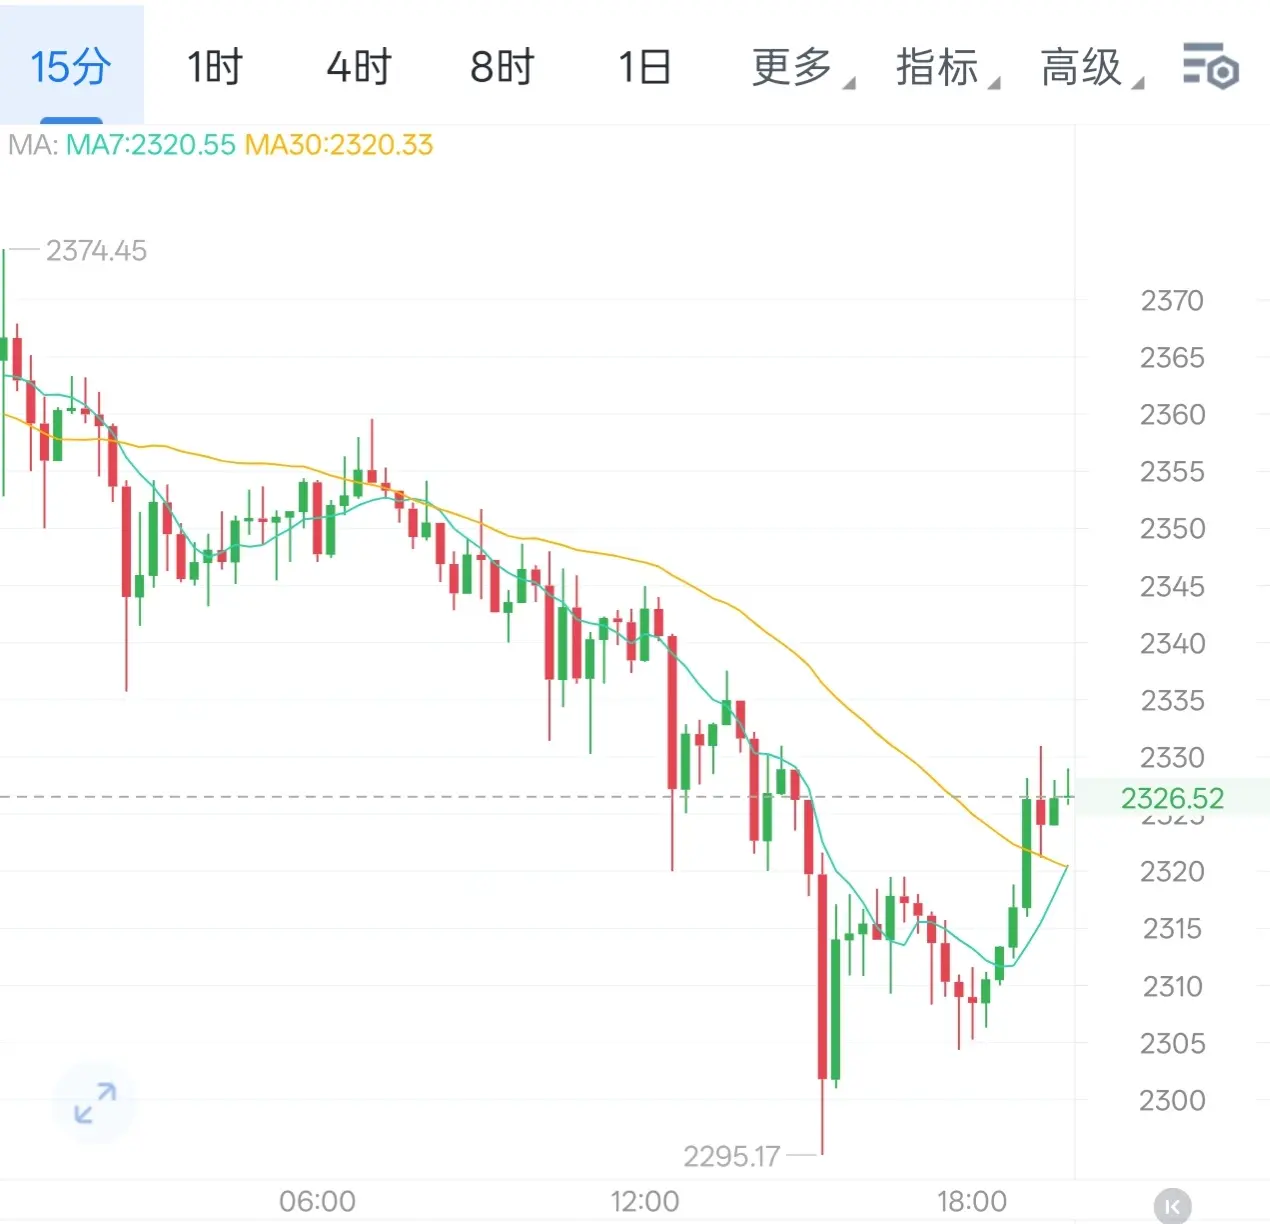
Task: Switch to the 1时 timeframe
Action: click(x=215, y=67)
